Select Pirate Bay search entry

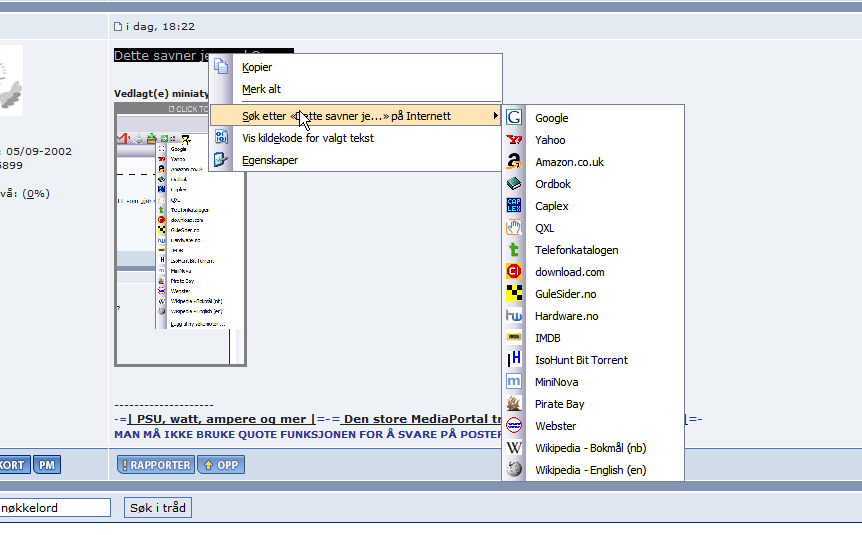coord(593,404)
